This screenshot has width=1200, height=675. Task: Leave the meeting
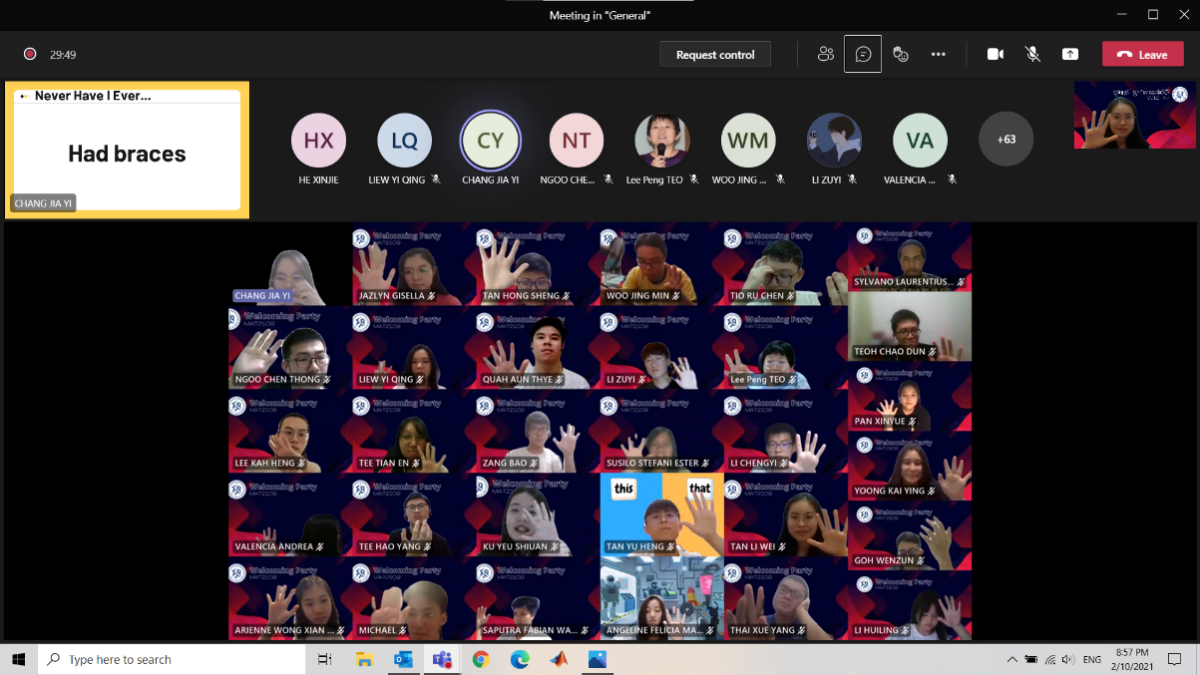[1142, 55]
